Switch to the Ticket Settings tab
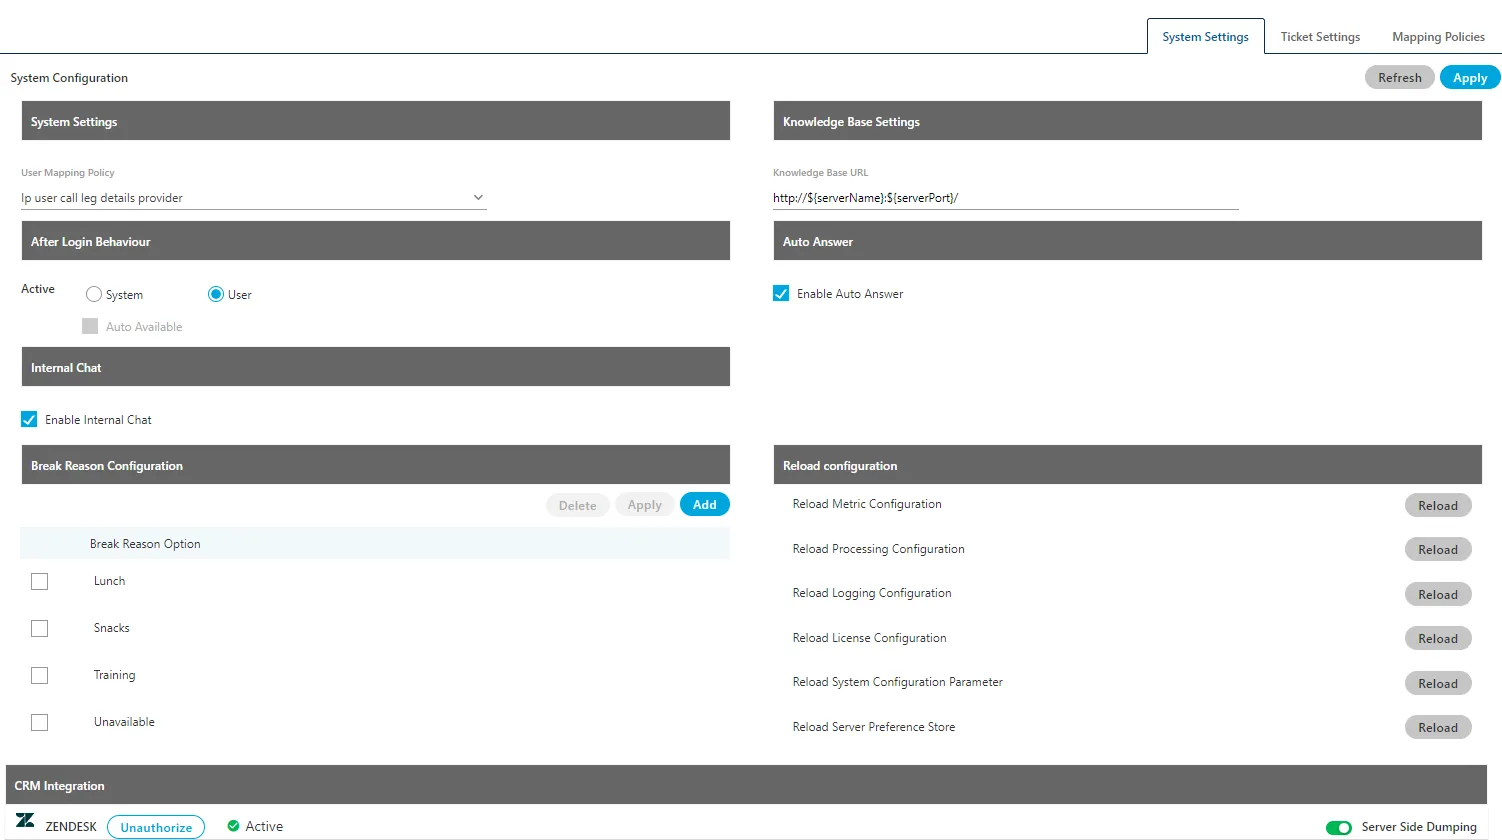Viewport: 1502px width, 840px height. 1320,37
